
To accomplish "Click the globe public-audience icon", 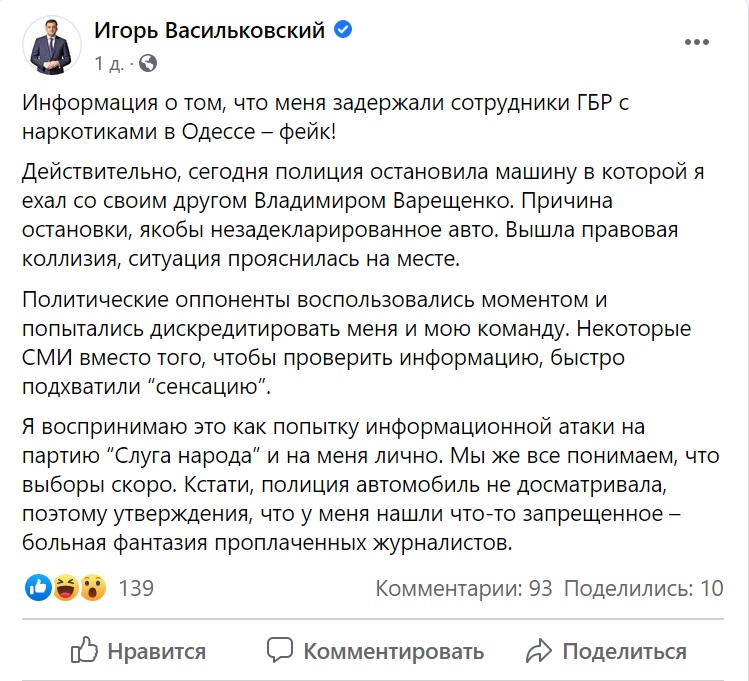I will click(148, 64).
